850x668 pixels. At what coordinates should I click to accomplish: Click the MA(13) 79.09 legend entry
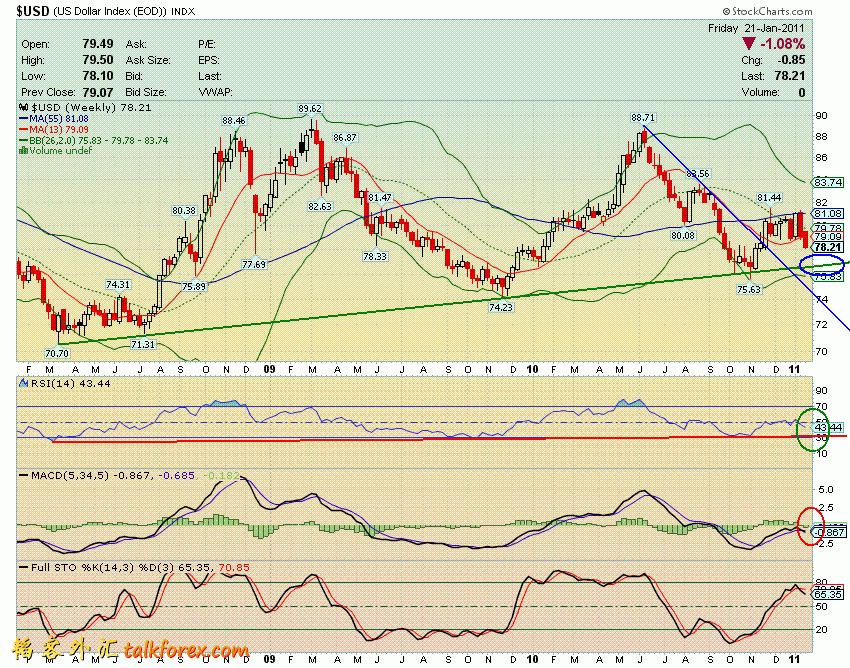pos(53,129)
